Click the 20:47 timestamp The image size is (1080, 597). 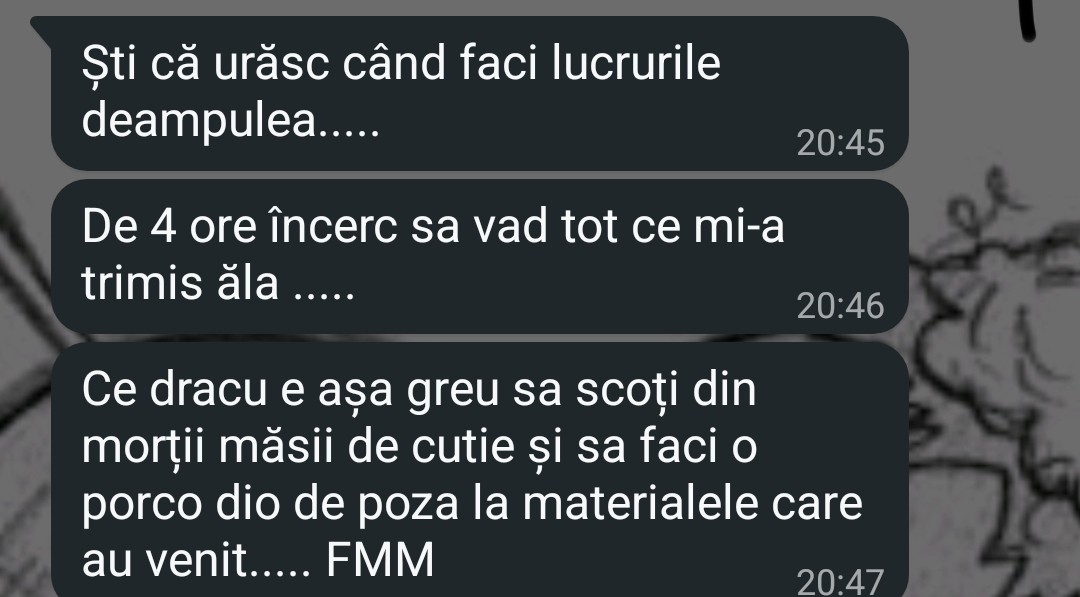point(840,581)
